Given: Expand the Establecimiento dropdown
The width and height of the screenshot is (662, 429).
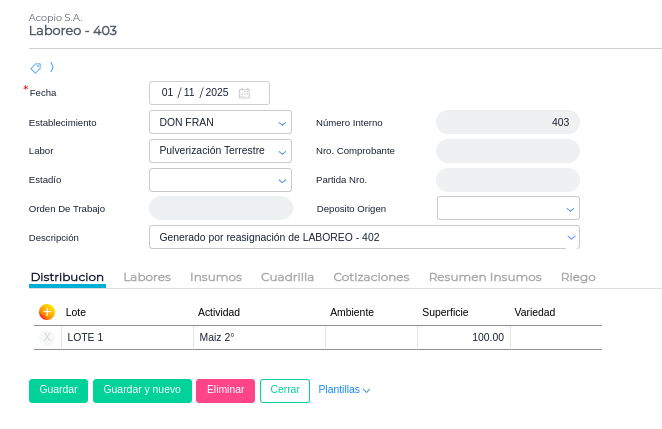Looking at the screenshot, I should point(282,123).
